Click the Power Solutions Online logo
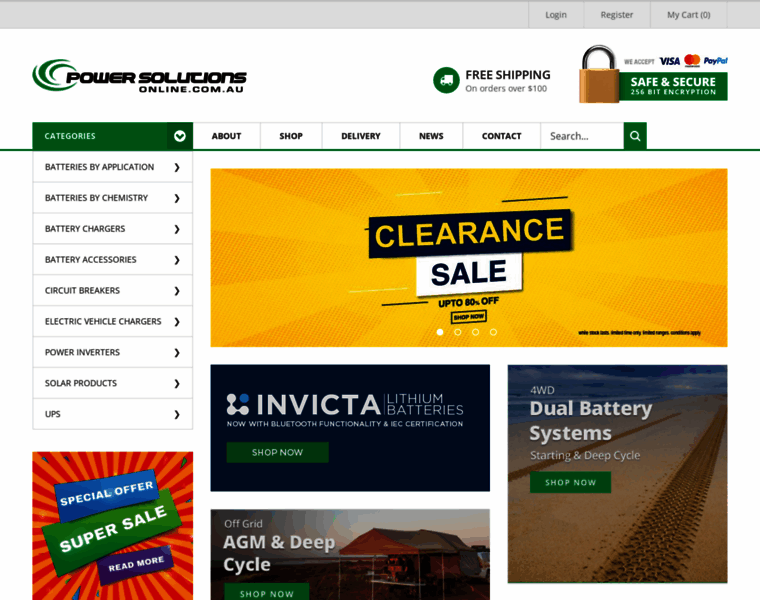 click(x=140, y=76)
